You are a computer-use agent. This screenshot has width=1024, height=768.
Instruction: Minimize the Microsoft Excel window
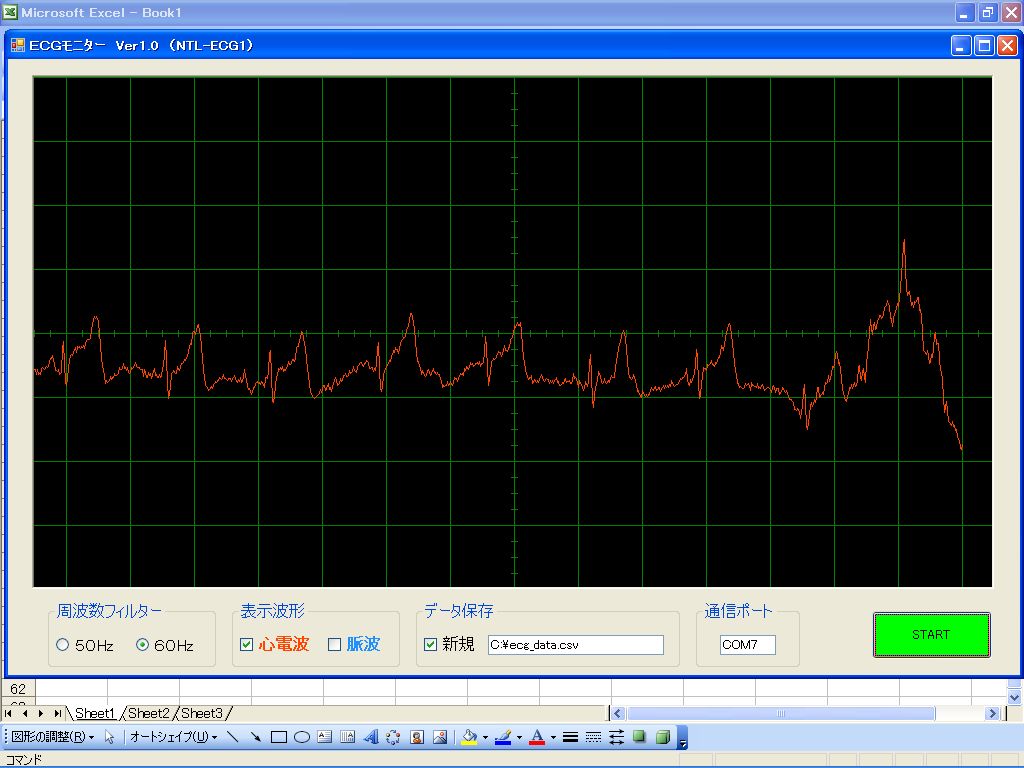[x=965, y=12]
